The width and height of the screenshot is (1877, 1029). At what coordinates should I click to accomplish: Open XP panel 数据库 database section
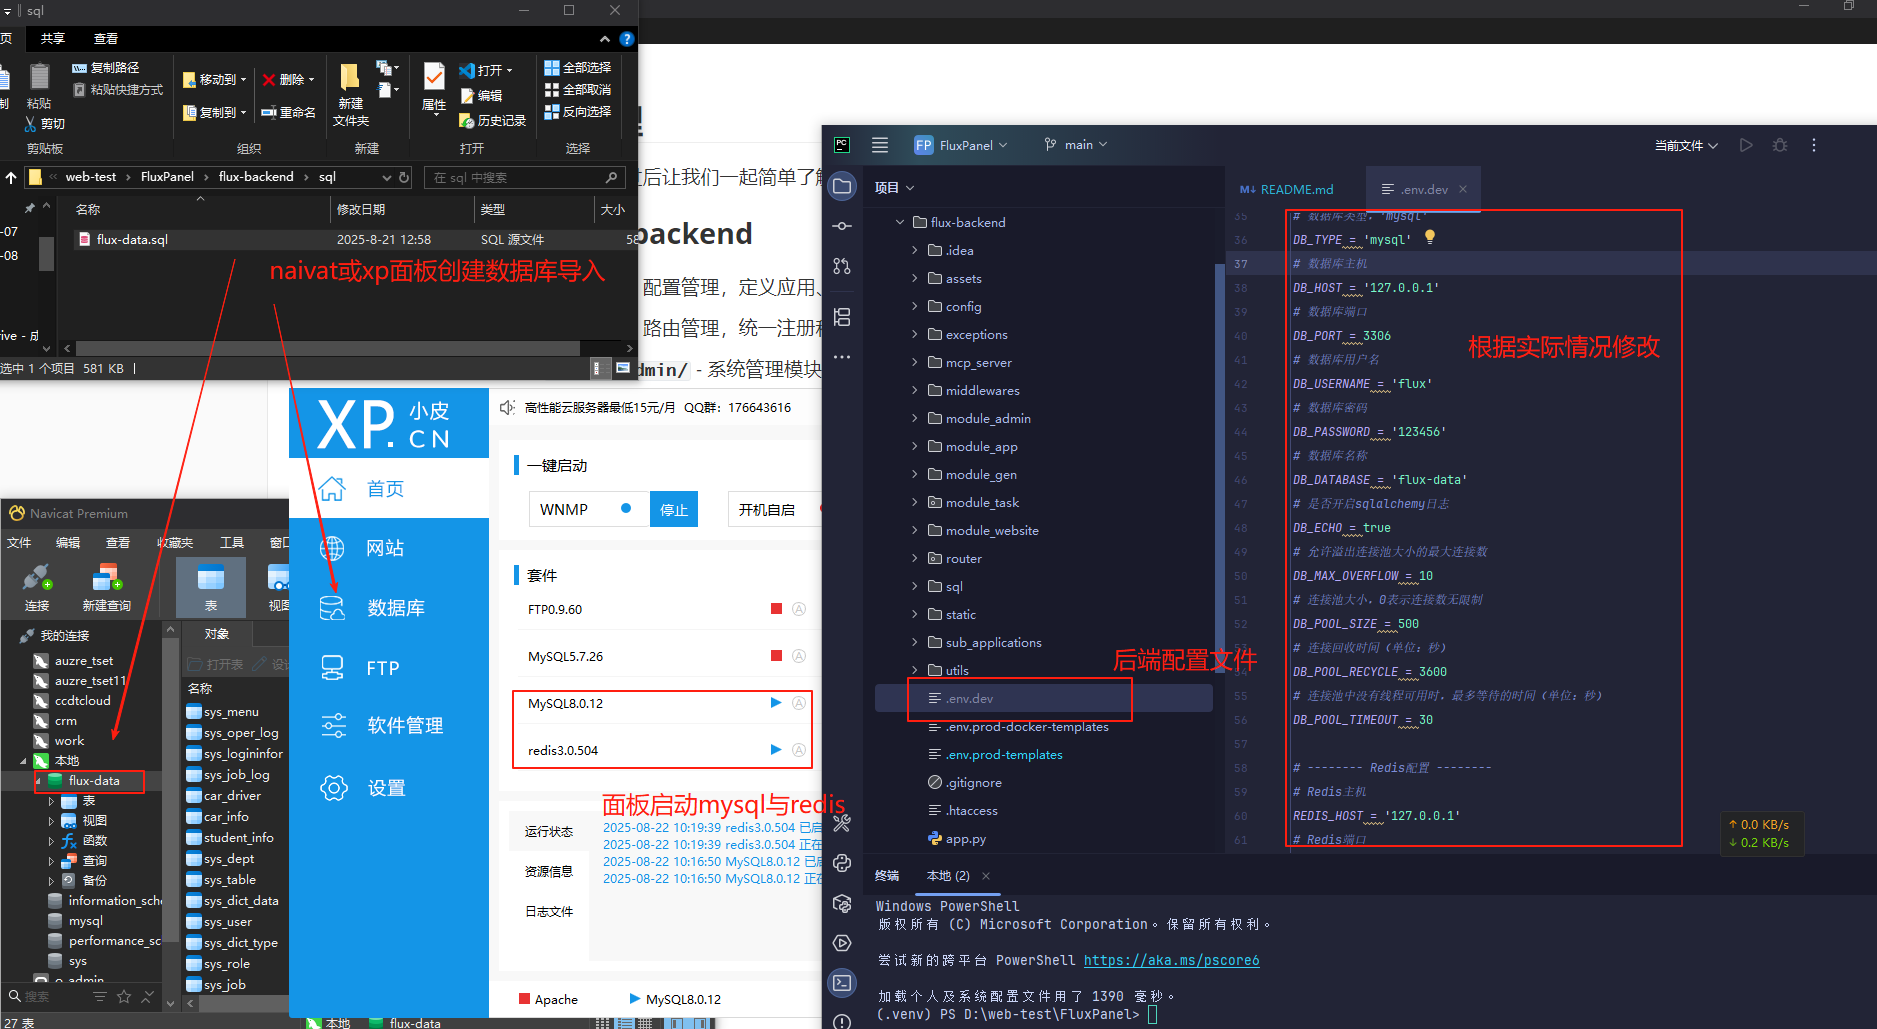click(x=395, y=608)
